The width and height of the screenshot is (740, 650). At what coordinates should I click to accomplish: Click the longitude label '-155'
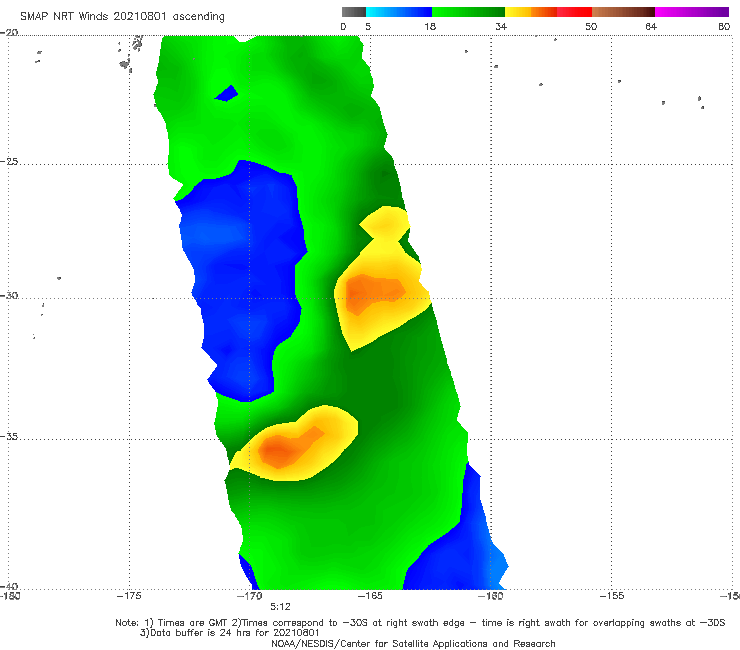click(612, 596)
